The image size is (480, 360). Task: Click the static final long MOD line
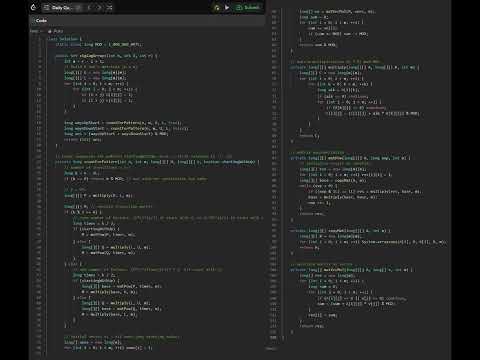click(x=99, y=44)
